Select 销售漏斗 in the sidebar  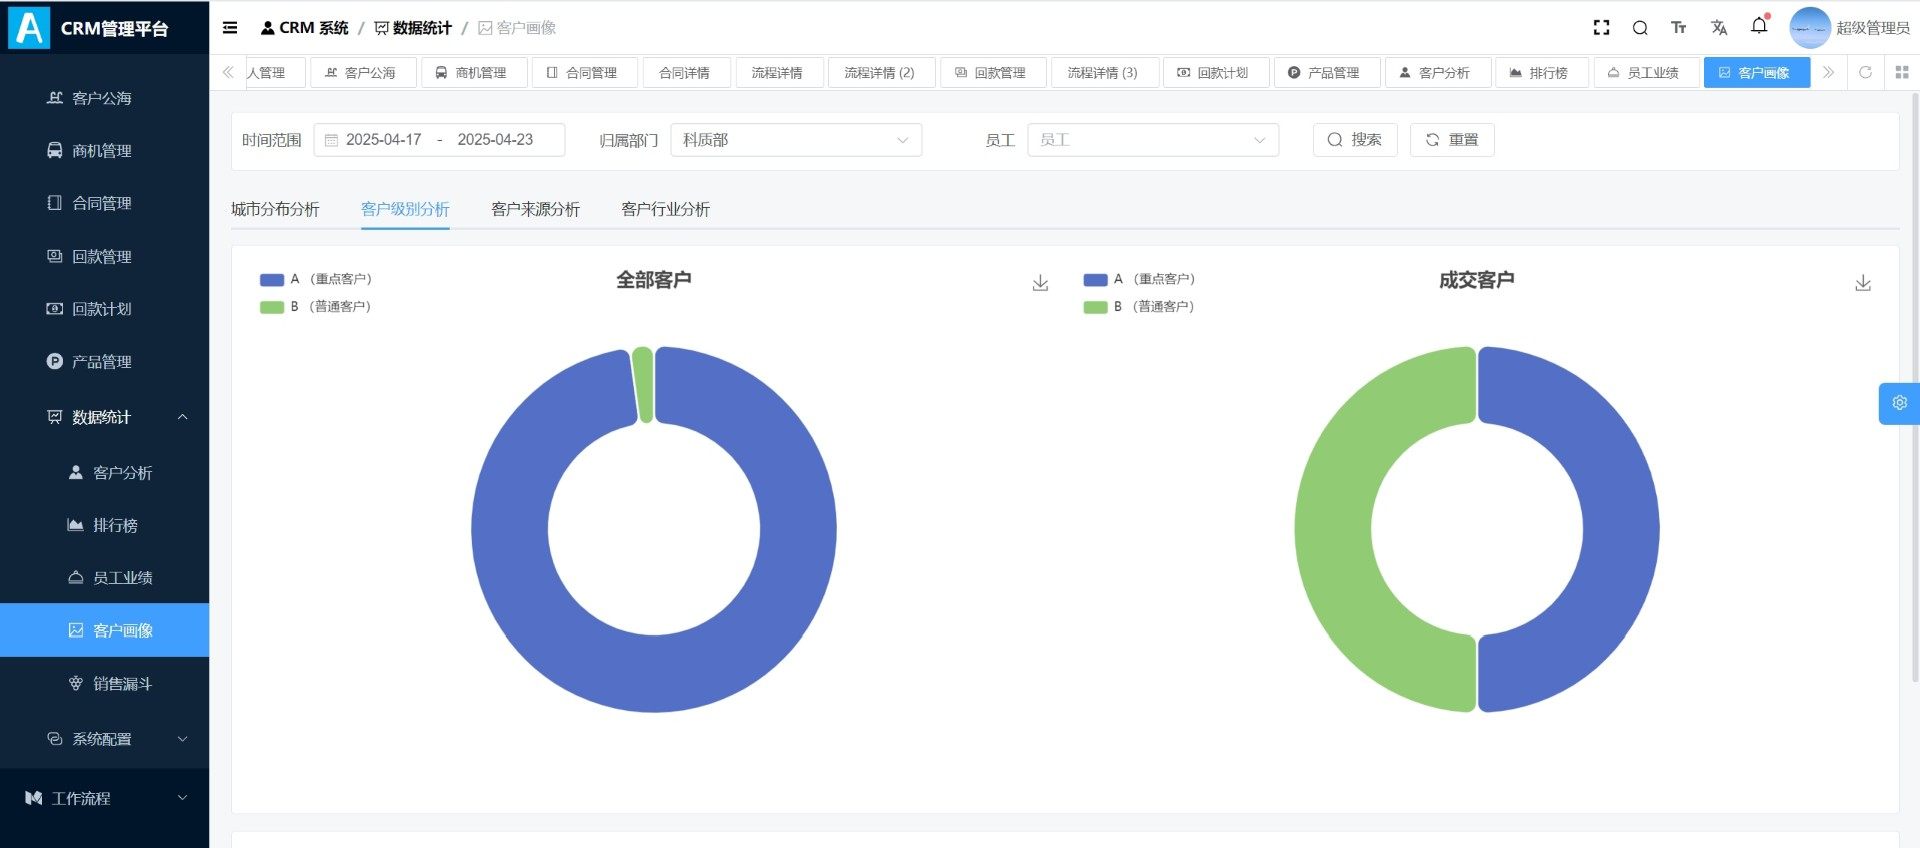tap(122, 684)
